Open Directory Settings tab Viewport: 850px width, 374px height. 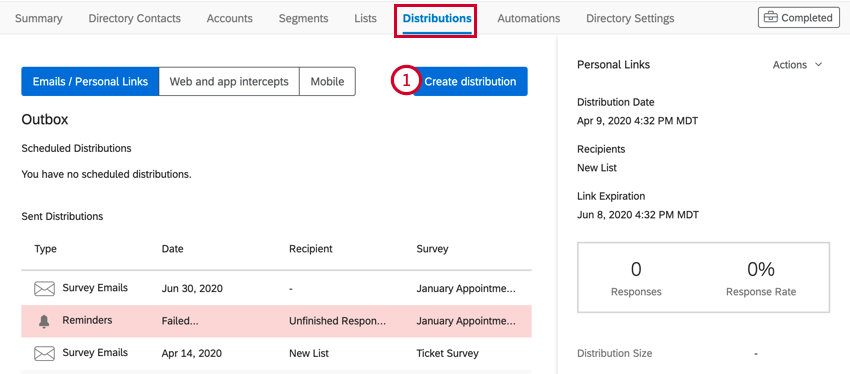coord(630,18)
